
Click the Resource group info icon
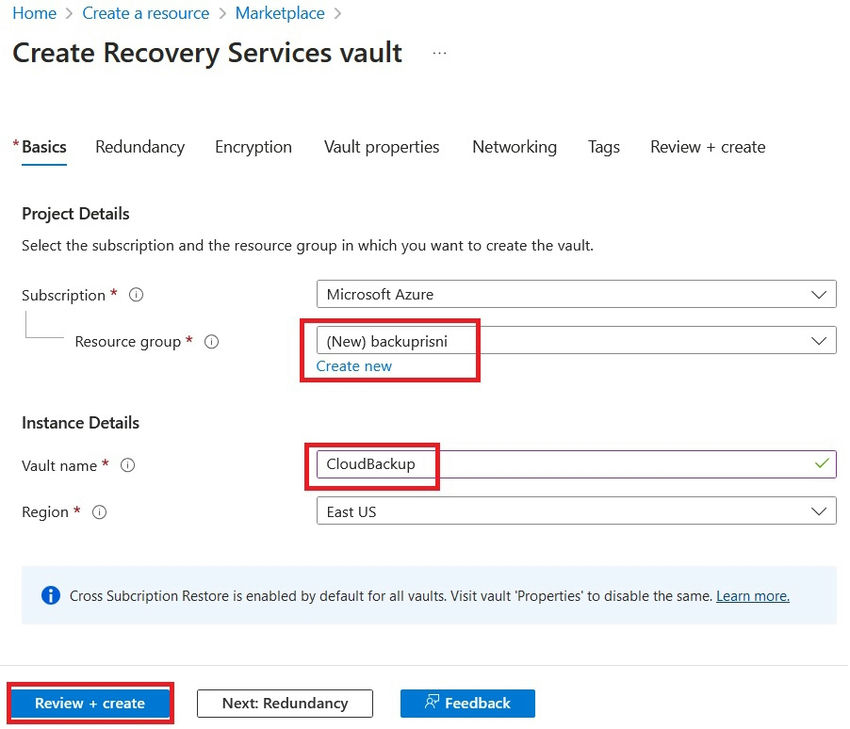pos(211,341)
